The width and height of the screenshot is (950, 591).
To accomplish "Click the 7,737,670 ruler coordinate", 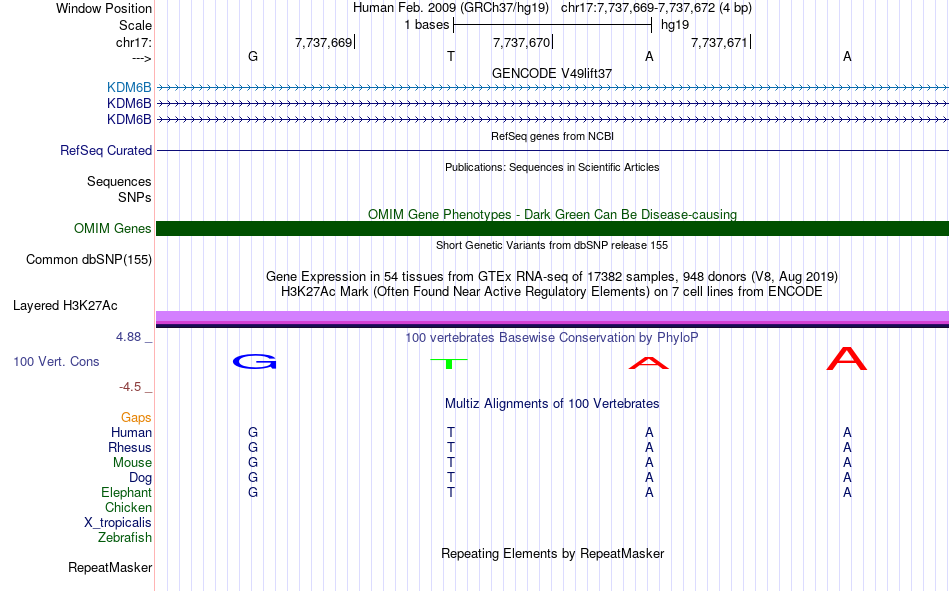I will click(x=522, y=42).
